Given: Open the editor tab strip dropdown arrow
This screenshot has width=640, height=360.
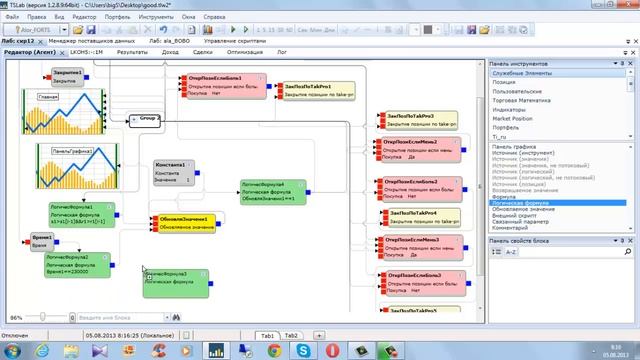Looking at the screenshot, I should (625, 53).
